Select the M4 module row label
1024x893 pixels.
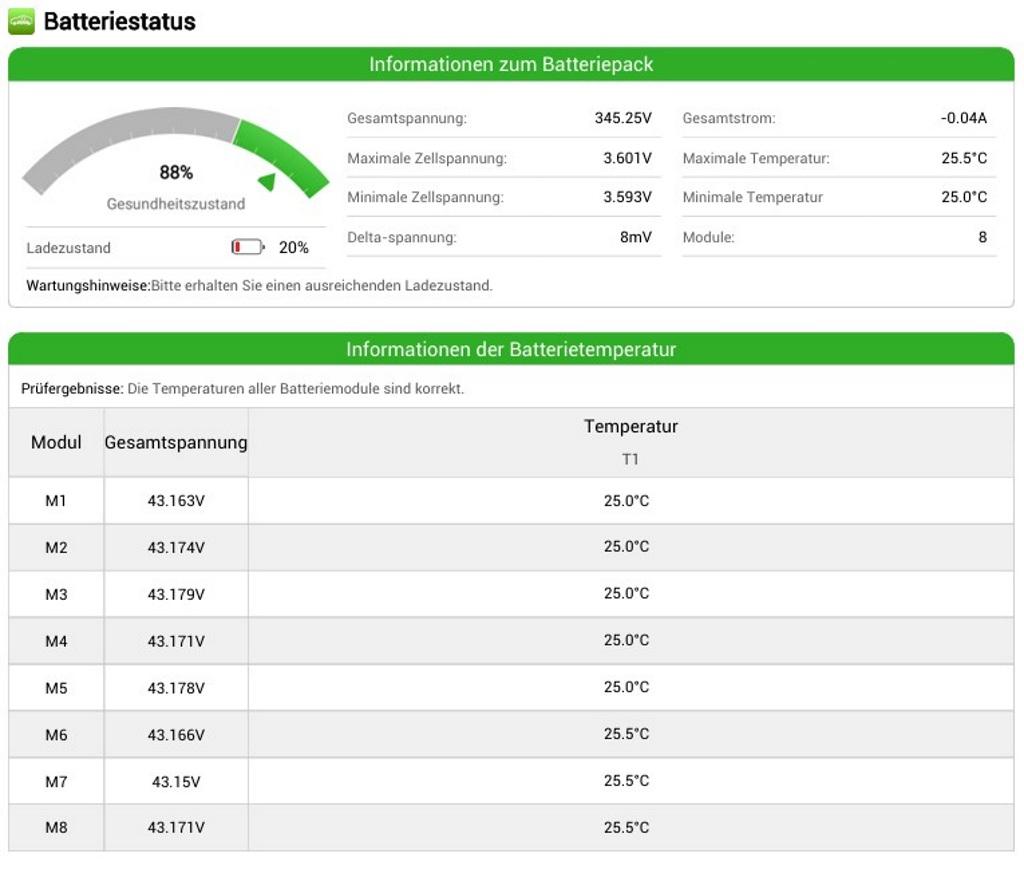[x=56, y=641]
